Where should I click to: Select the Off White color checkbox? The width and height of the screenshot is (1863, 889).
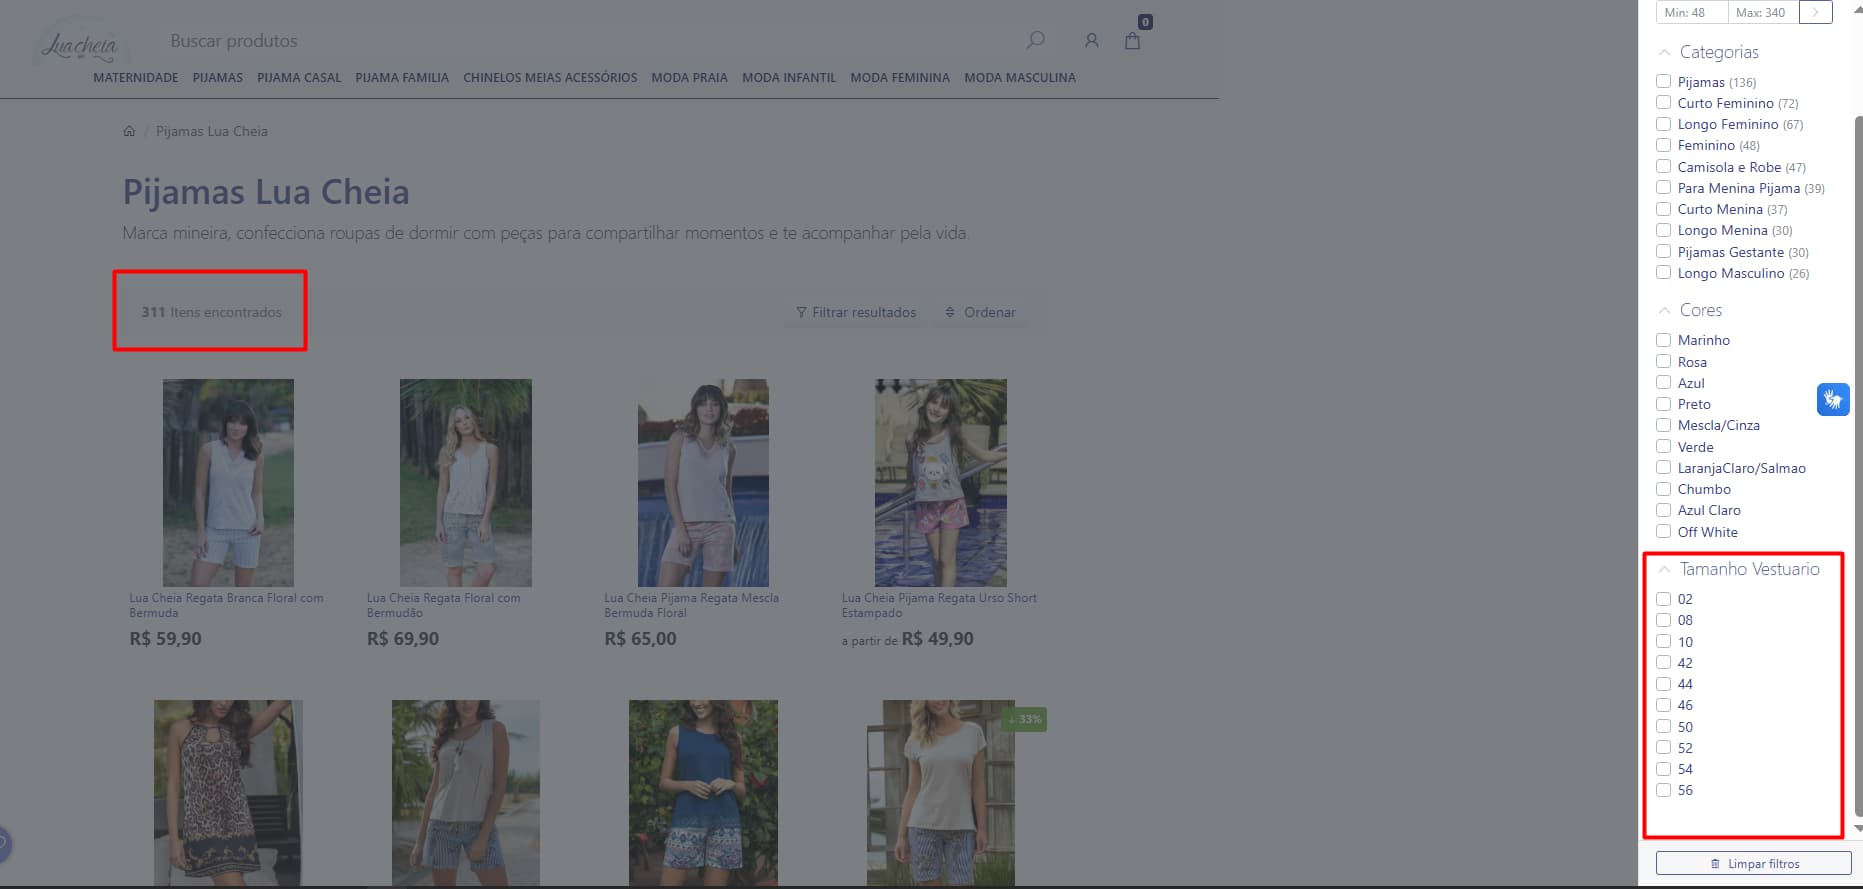[x=1664, y=531]
